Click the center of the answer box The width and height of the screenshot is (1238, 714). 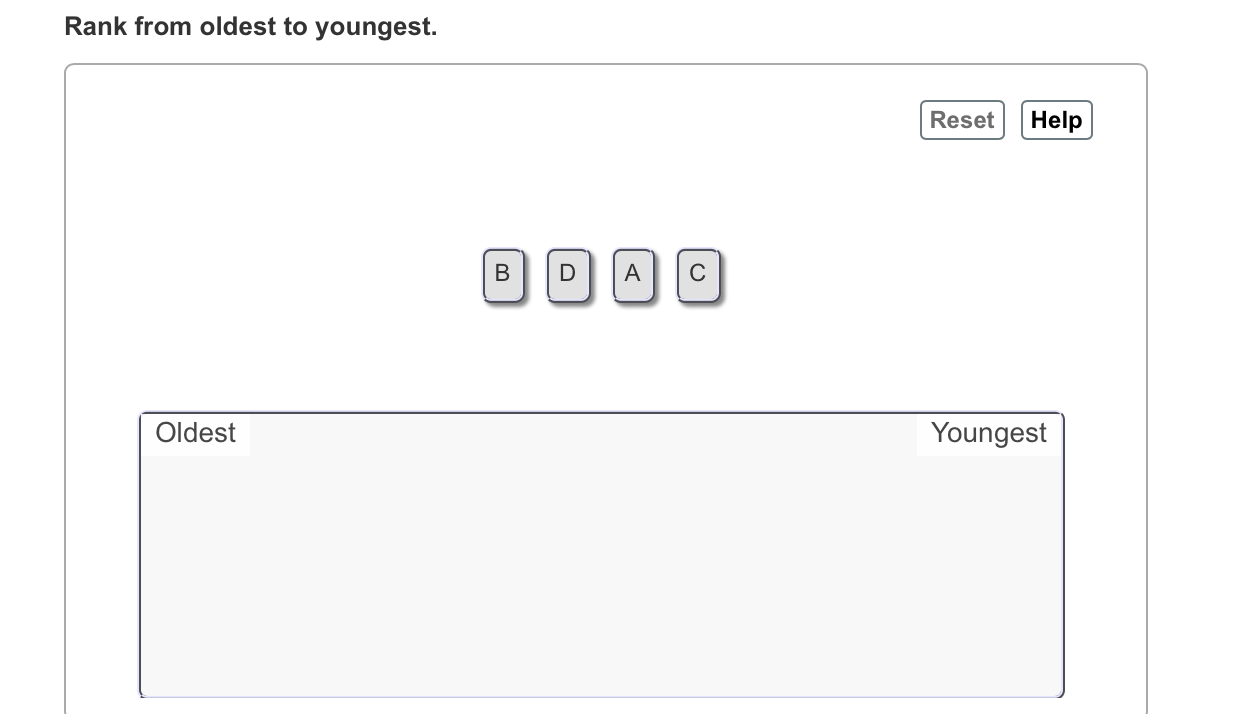tap(600, 553)
